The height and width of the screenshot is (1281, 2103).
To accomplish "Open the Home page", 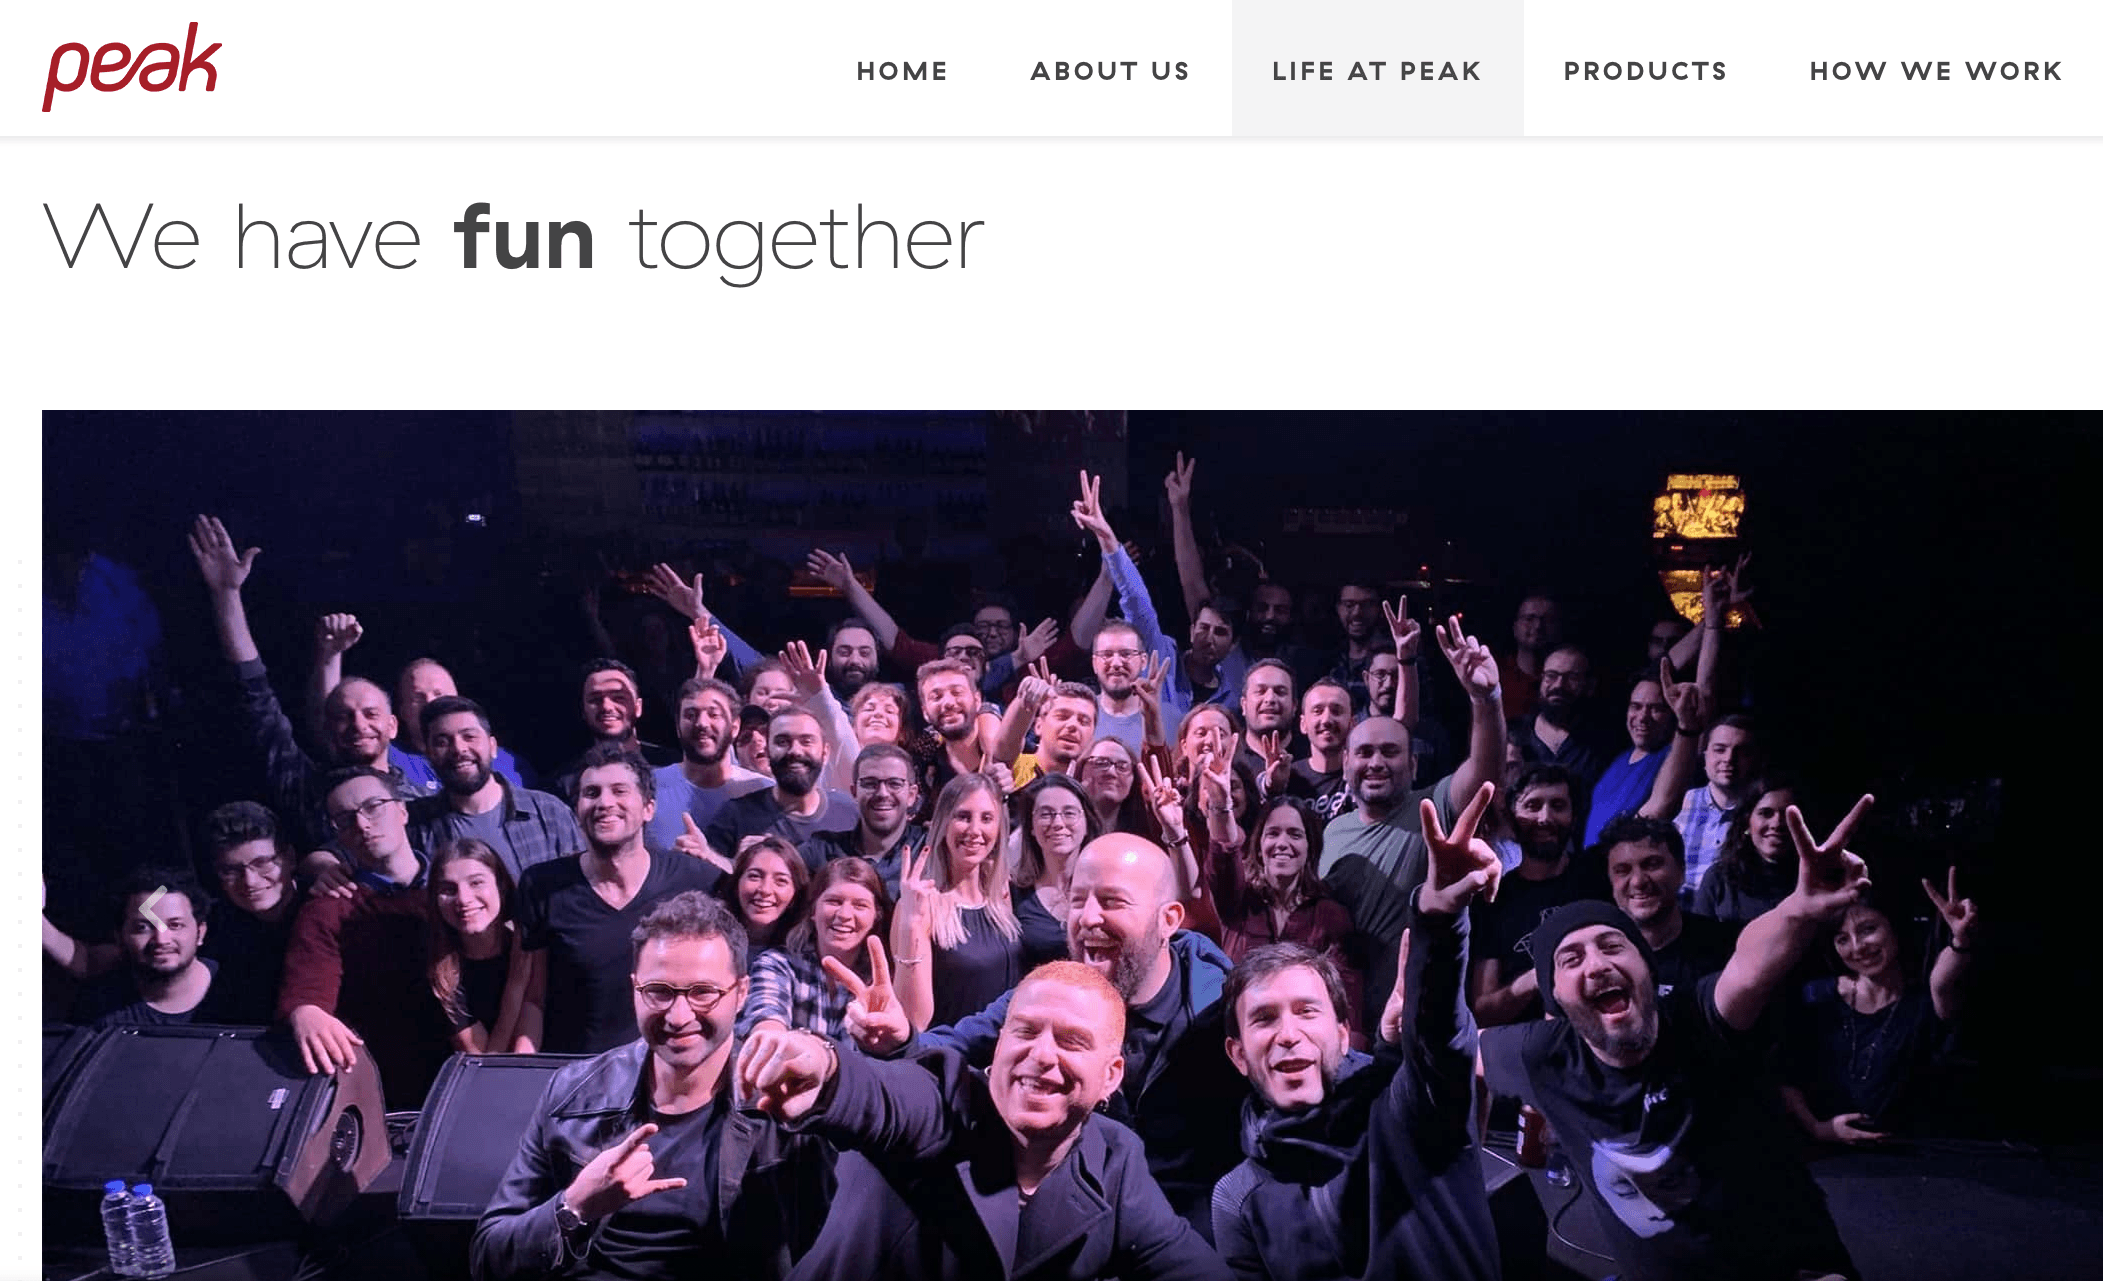I will tap(902, 71).
